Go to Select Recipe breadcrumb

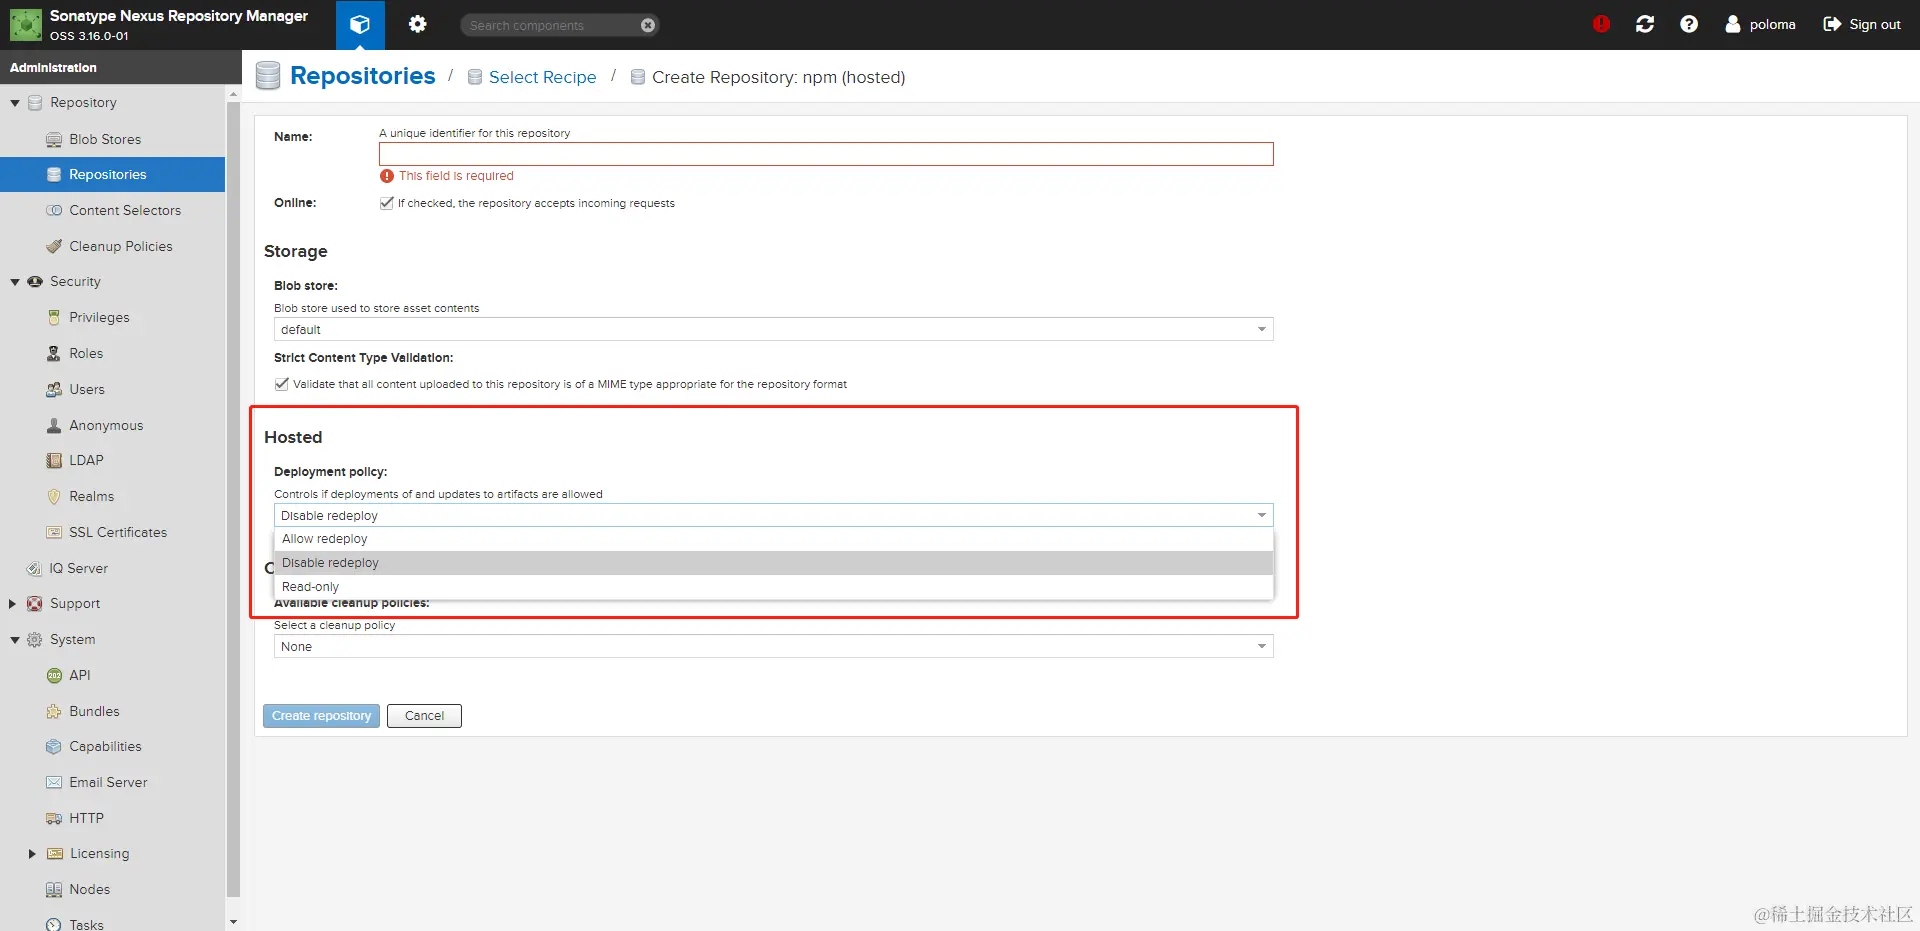[x=542, y=77]
